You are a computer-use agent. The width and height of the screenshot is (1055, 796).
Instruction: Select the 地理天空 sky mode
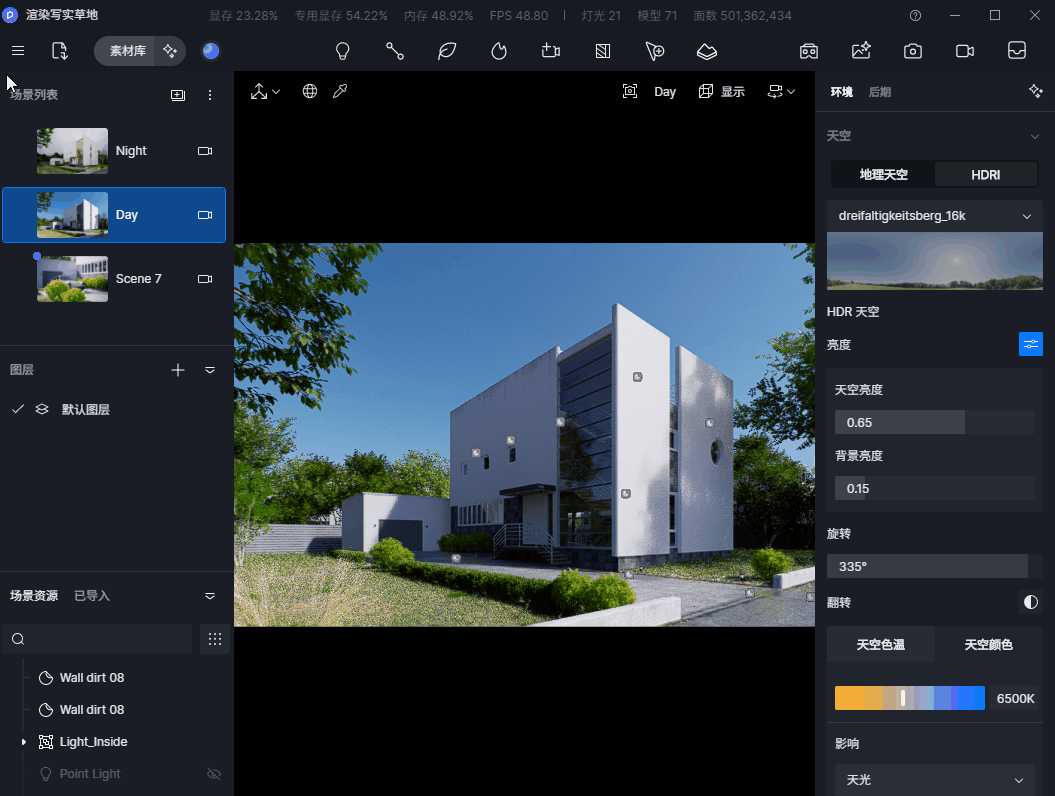[x=883, y=175]
